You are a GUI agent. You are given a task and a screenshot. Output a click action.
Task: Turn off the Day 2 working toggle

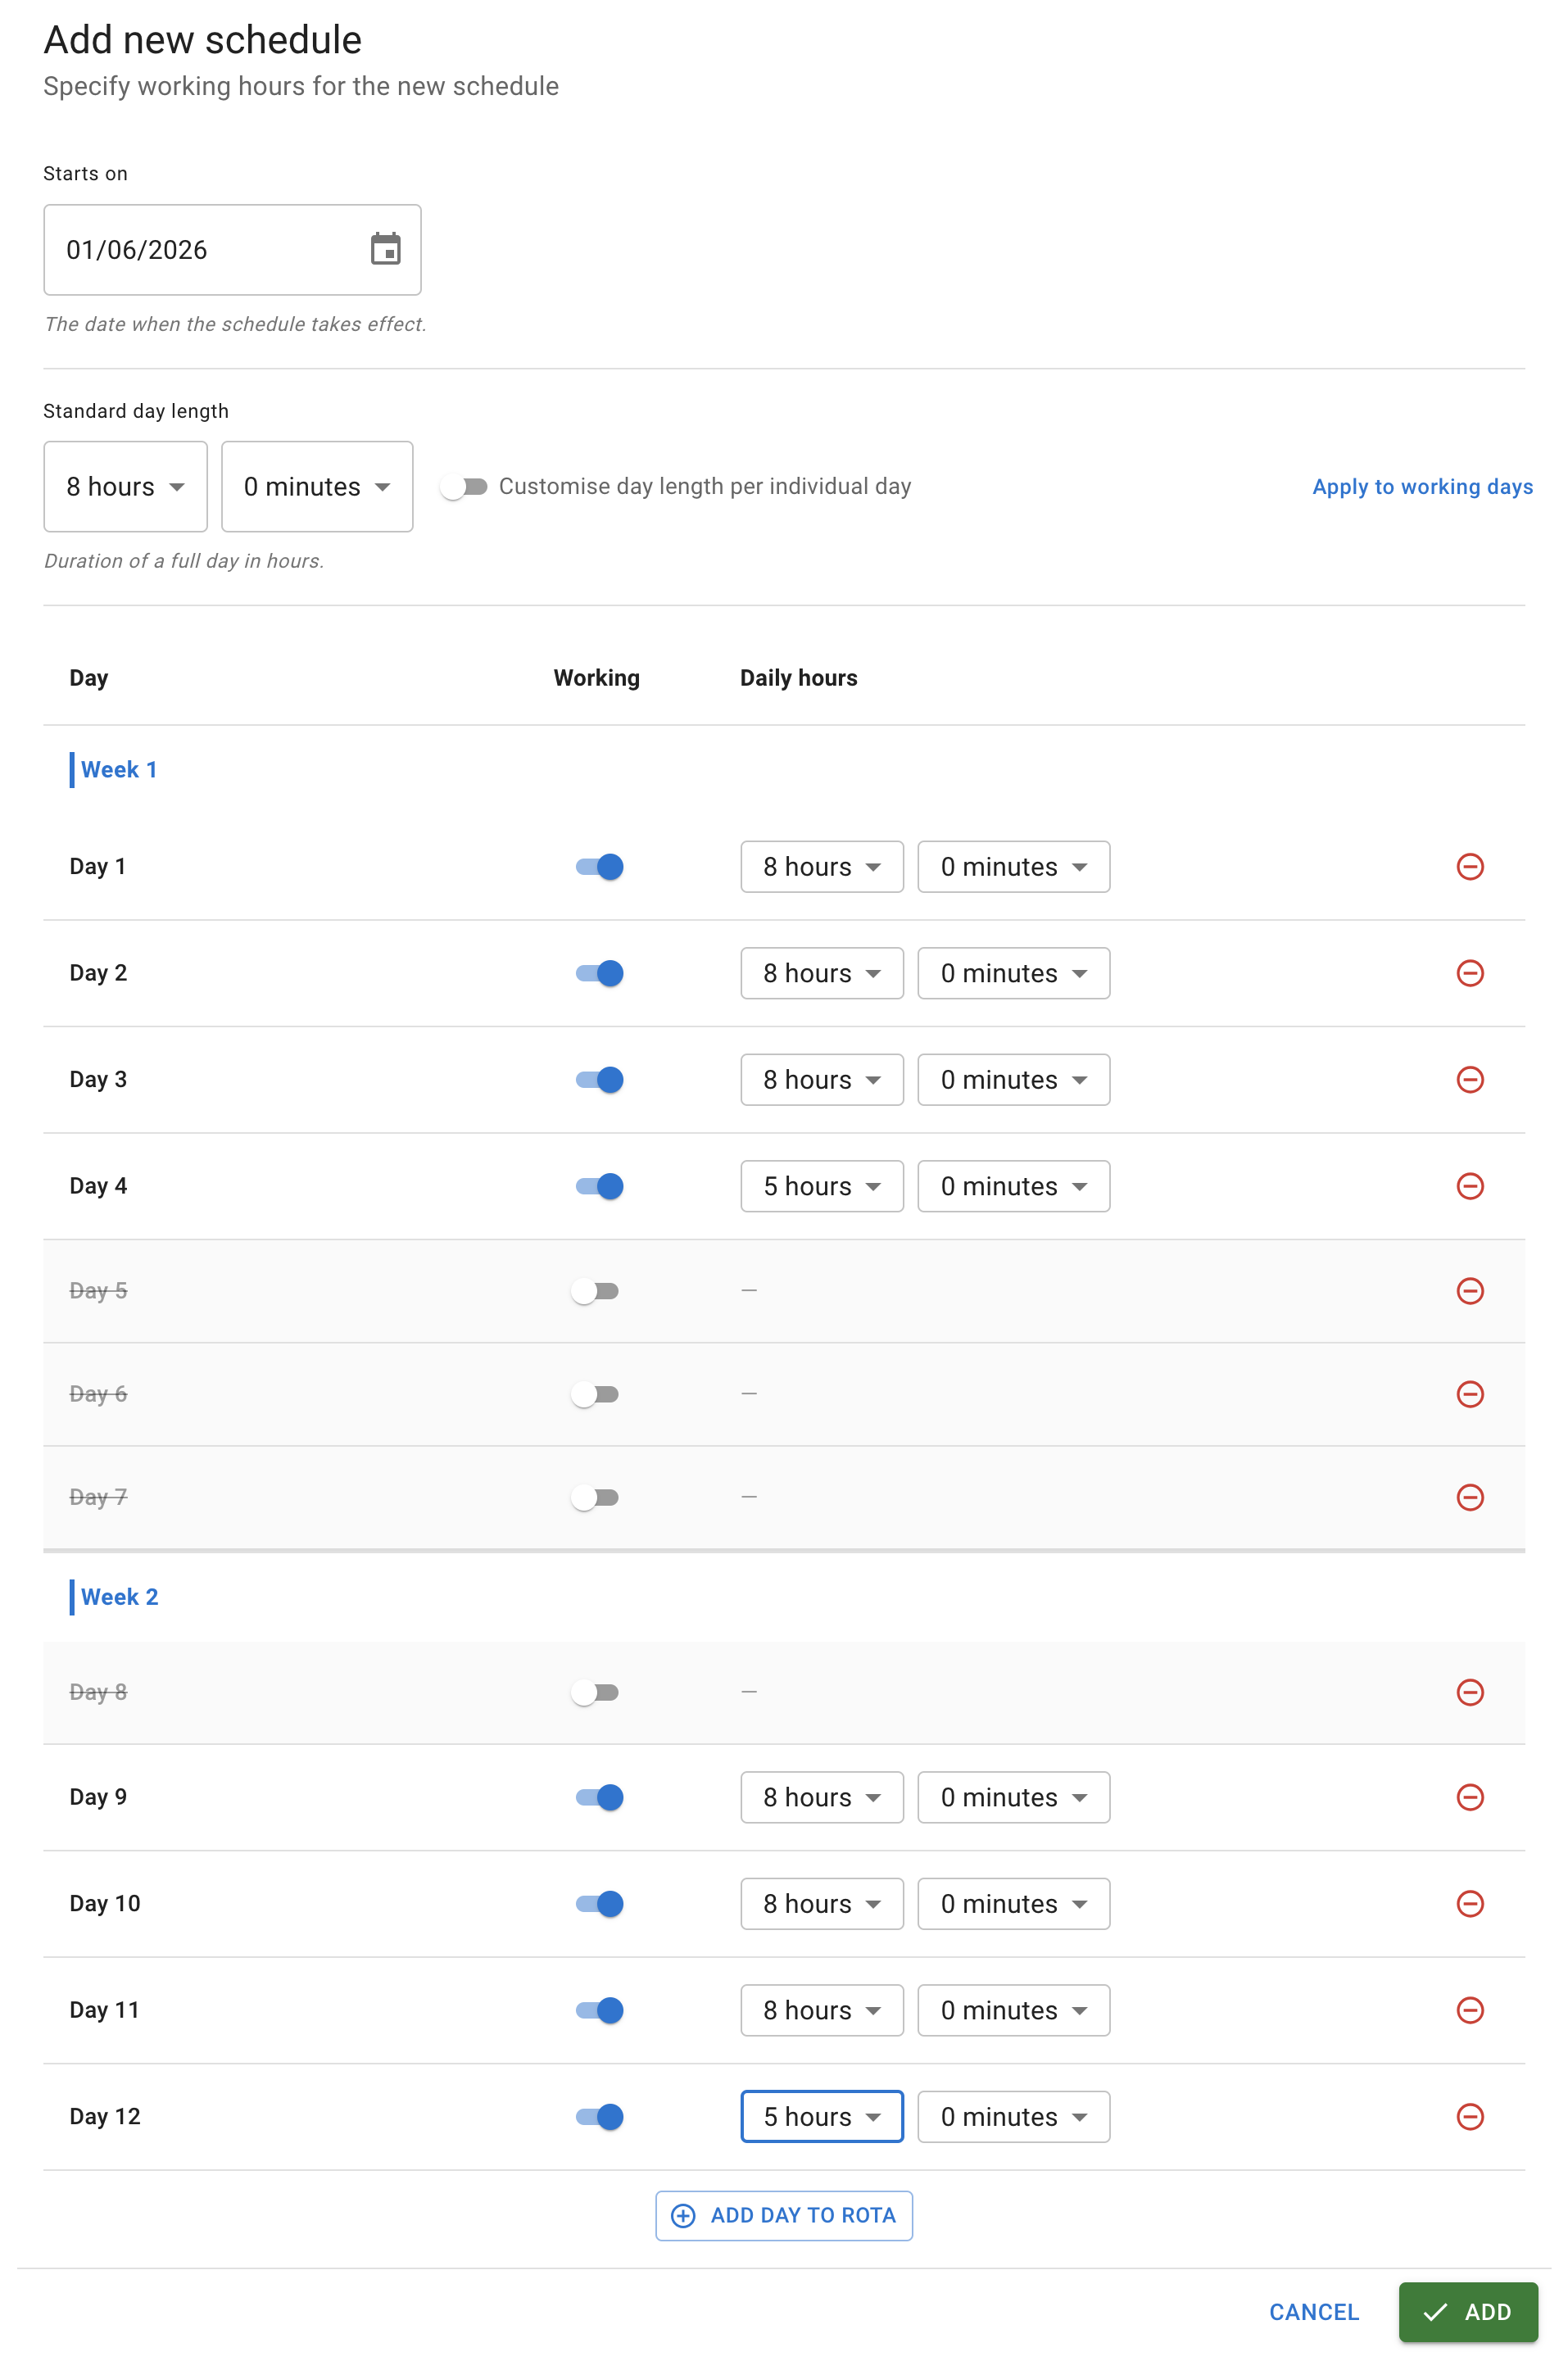(x=599, y=973)
